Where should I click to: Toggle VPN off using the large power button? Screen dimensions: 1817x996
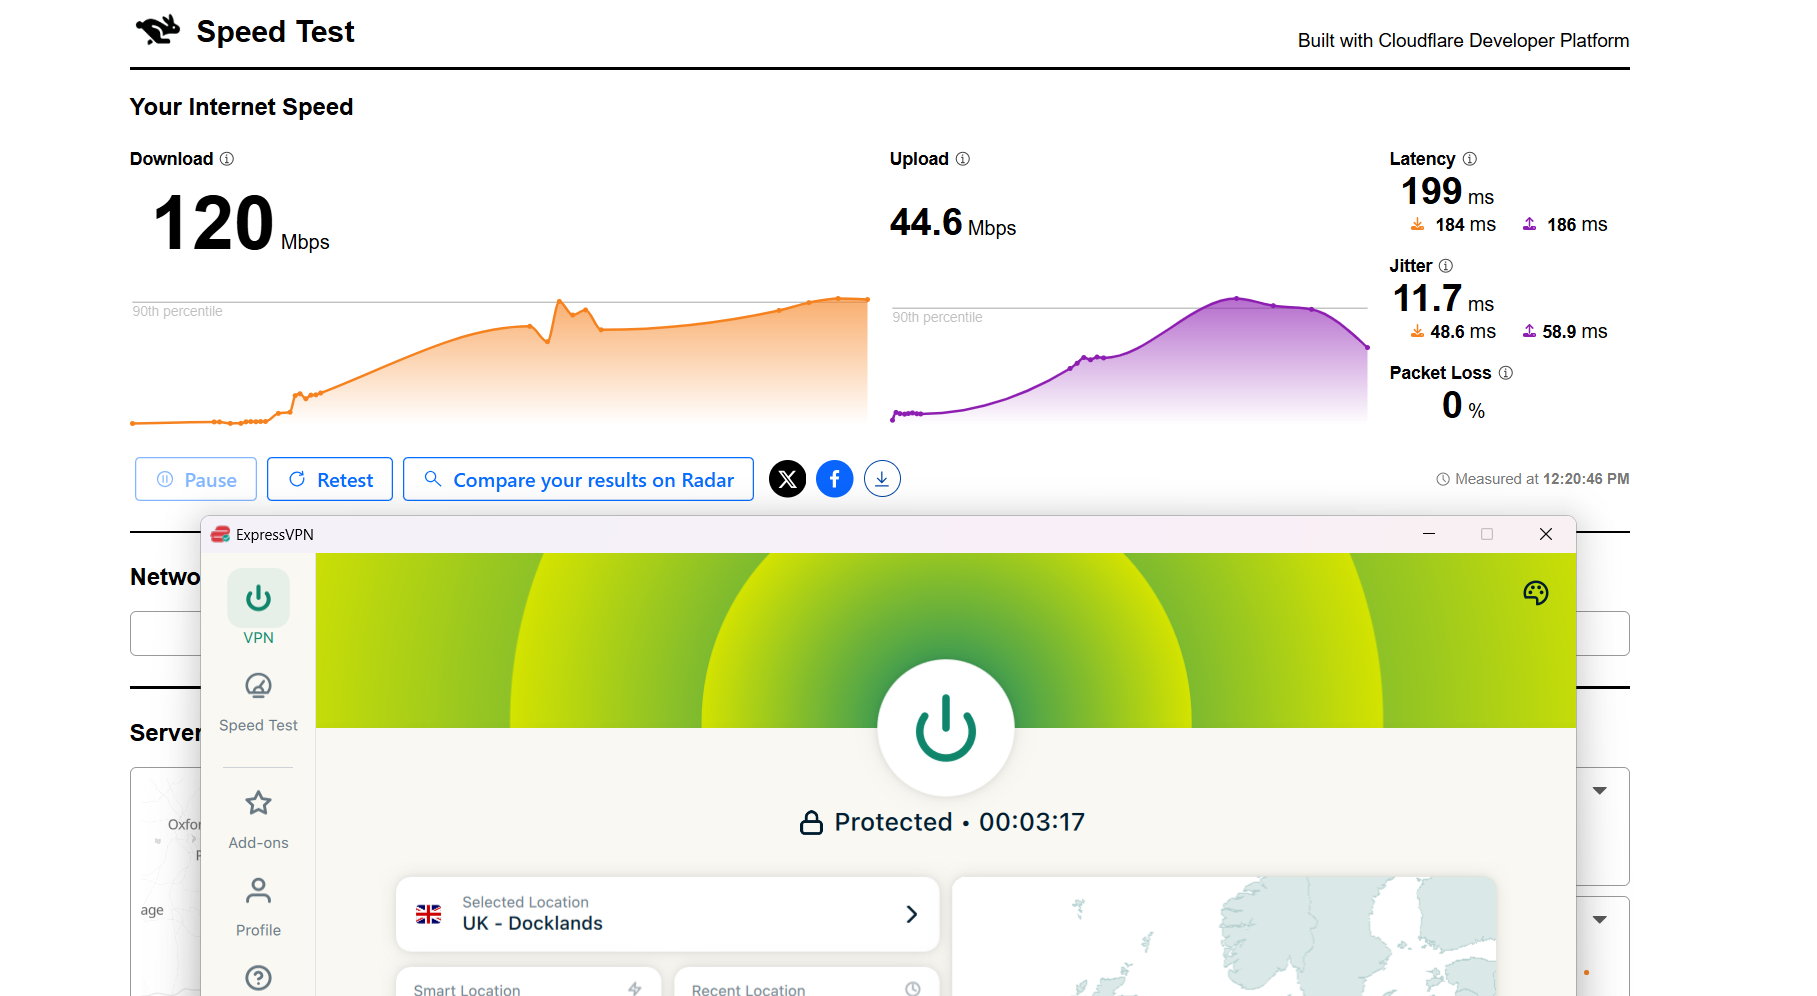944,728
